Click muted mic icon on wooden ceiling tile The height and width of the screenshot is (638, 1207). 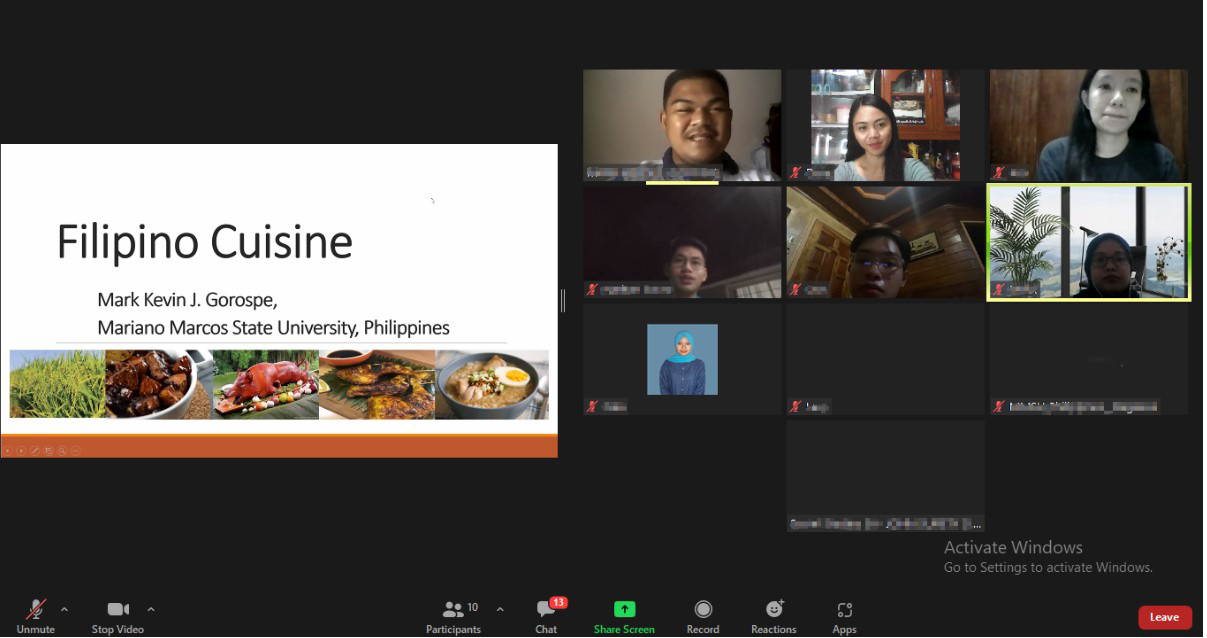click(x=796, y=289)
